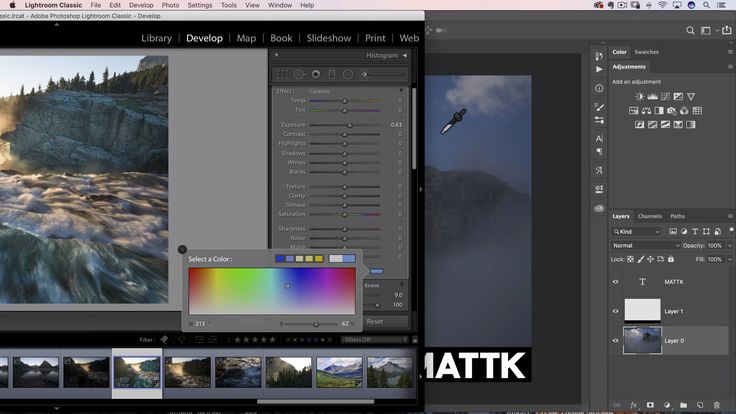Image resolution: width=736 pixels, height=414 pixels.
Task: Open the Normal blend mode dropdown
Action: coord(646,245)
